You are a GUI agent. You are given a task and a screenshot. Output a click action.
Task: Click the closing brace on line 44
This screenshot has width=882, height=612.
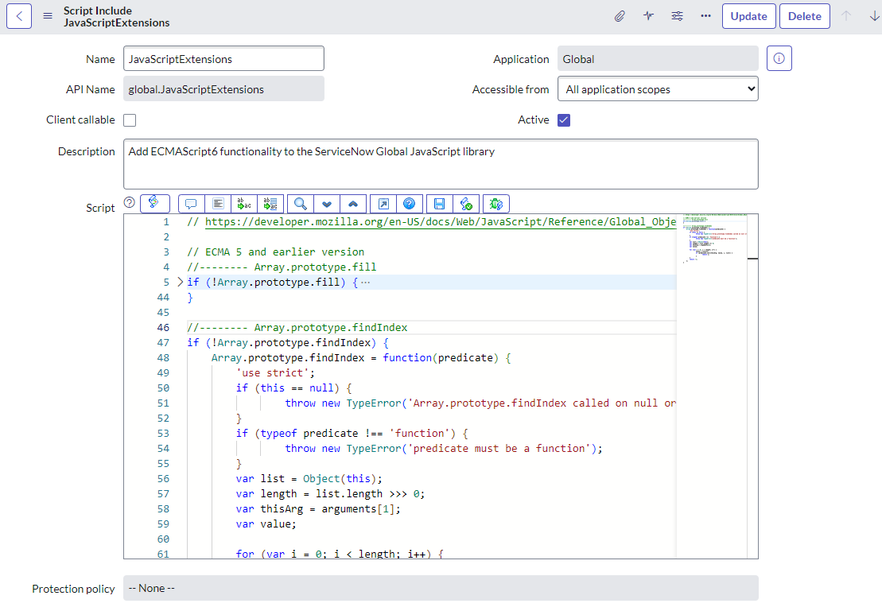pos(190,297)
